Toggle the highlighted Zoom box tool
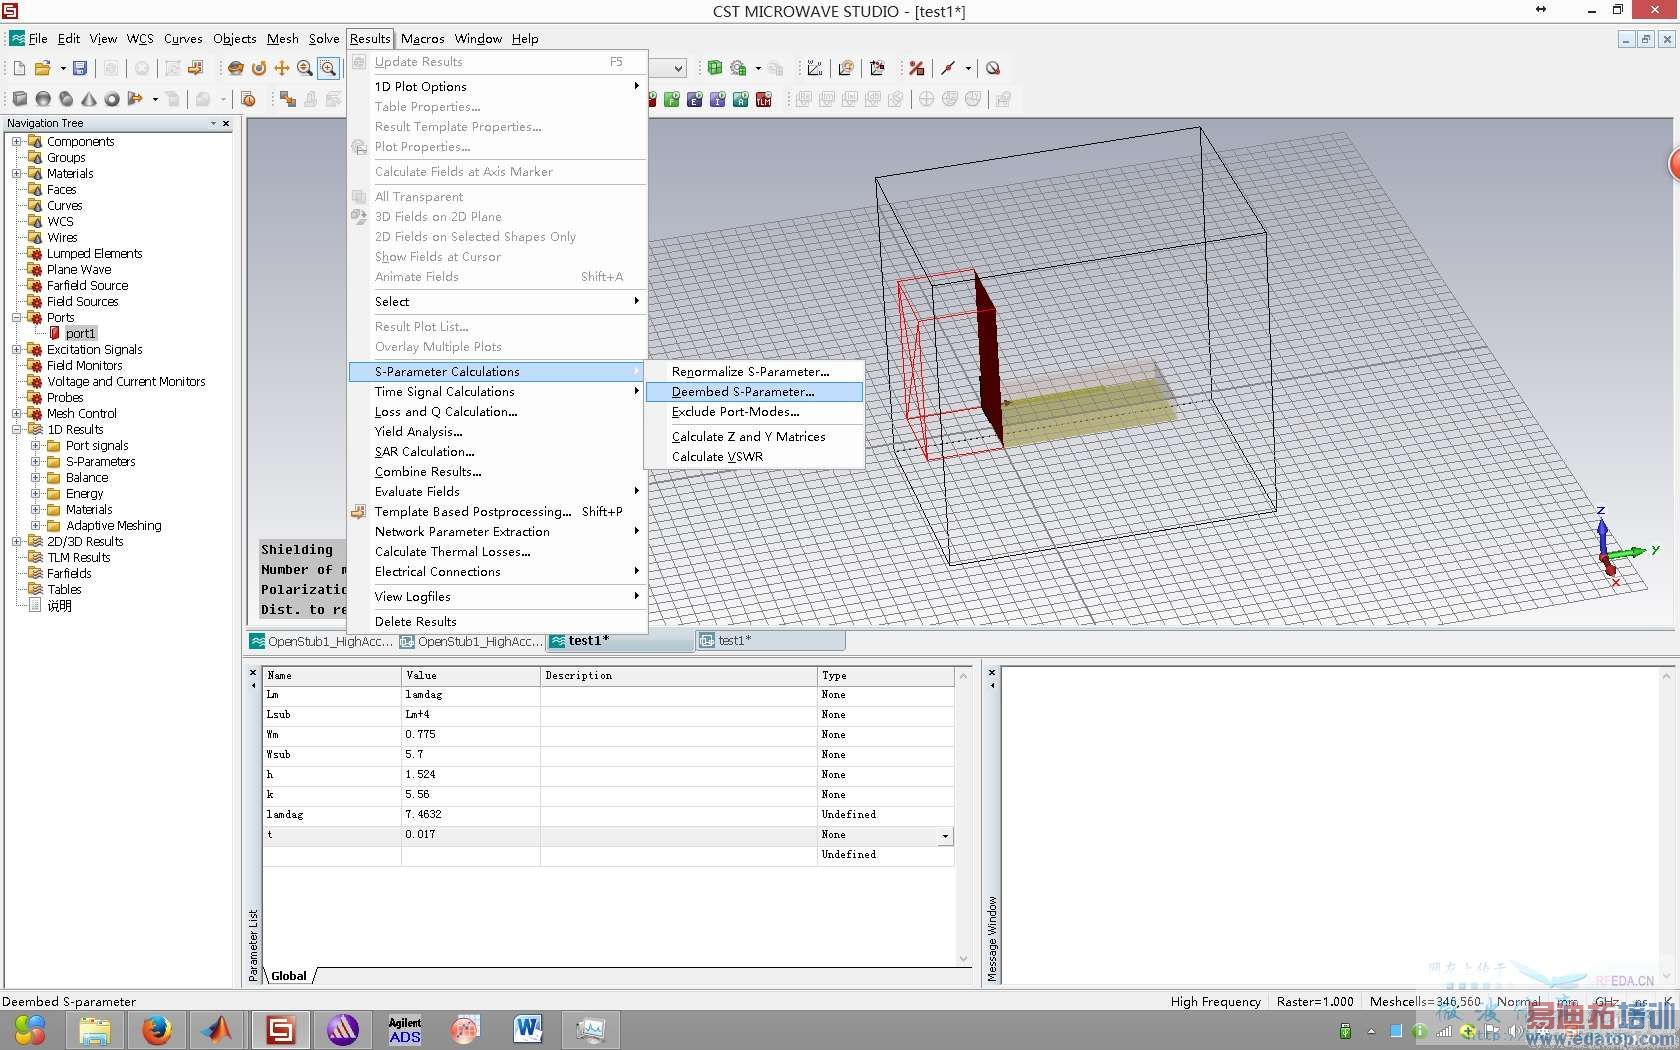 pos(327,68)
